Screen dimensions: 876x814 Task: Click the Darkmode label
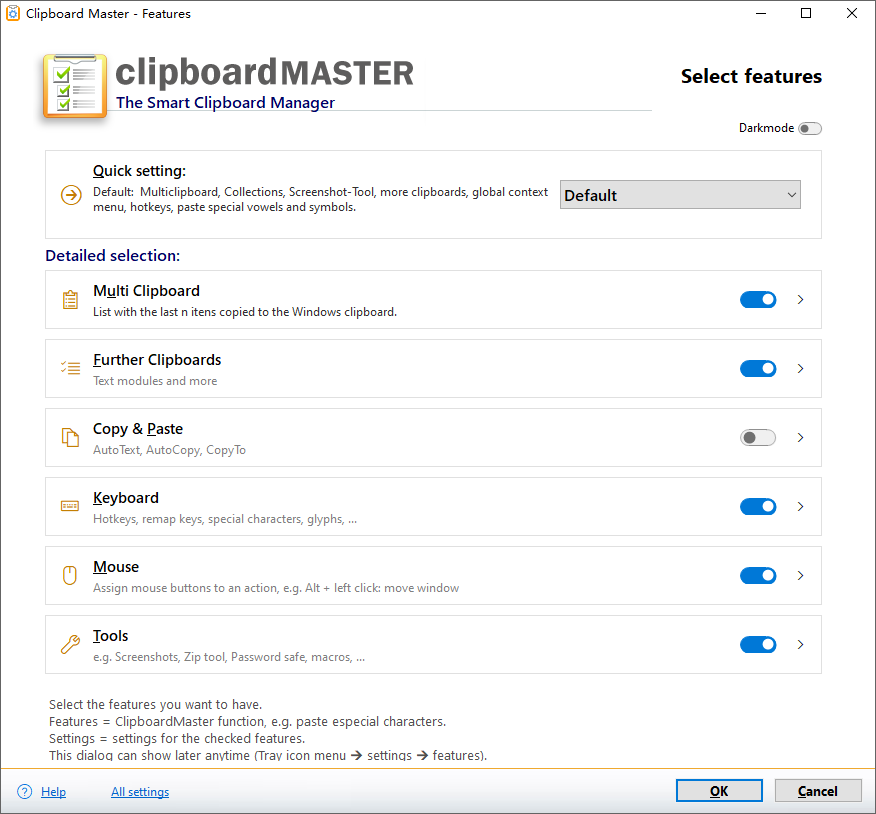pos(766,128)
